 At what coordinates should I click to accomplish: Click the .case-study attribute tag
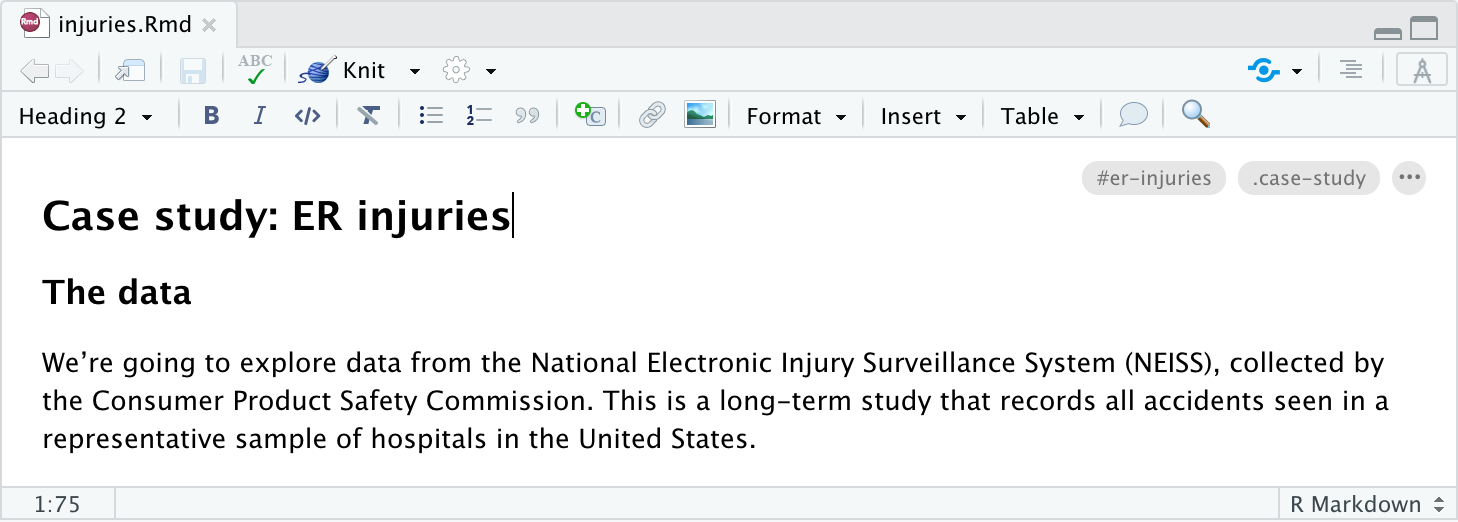pos(1309,178)
